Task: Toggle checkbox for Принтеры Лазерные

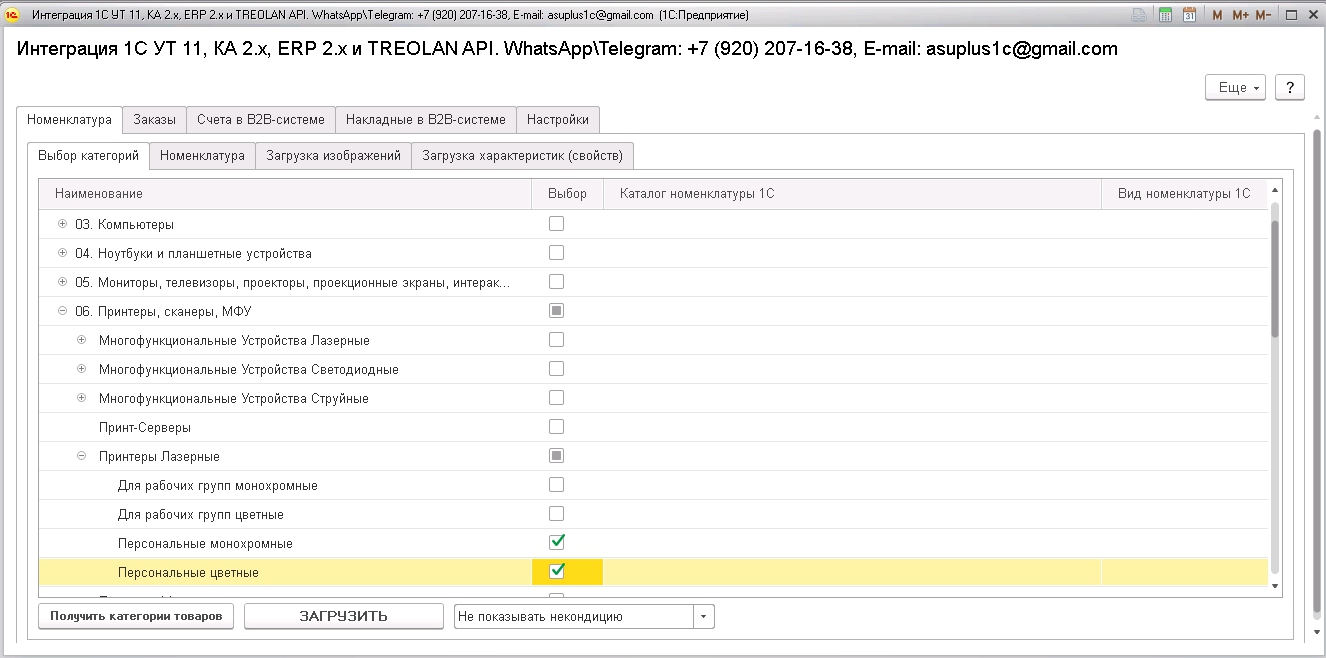Action: click(x=556, y=455)
